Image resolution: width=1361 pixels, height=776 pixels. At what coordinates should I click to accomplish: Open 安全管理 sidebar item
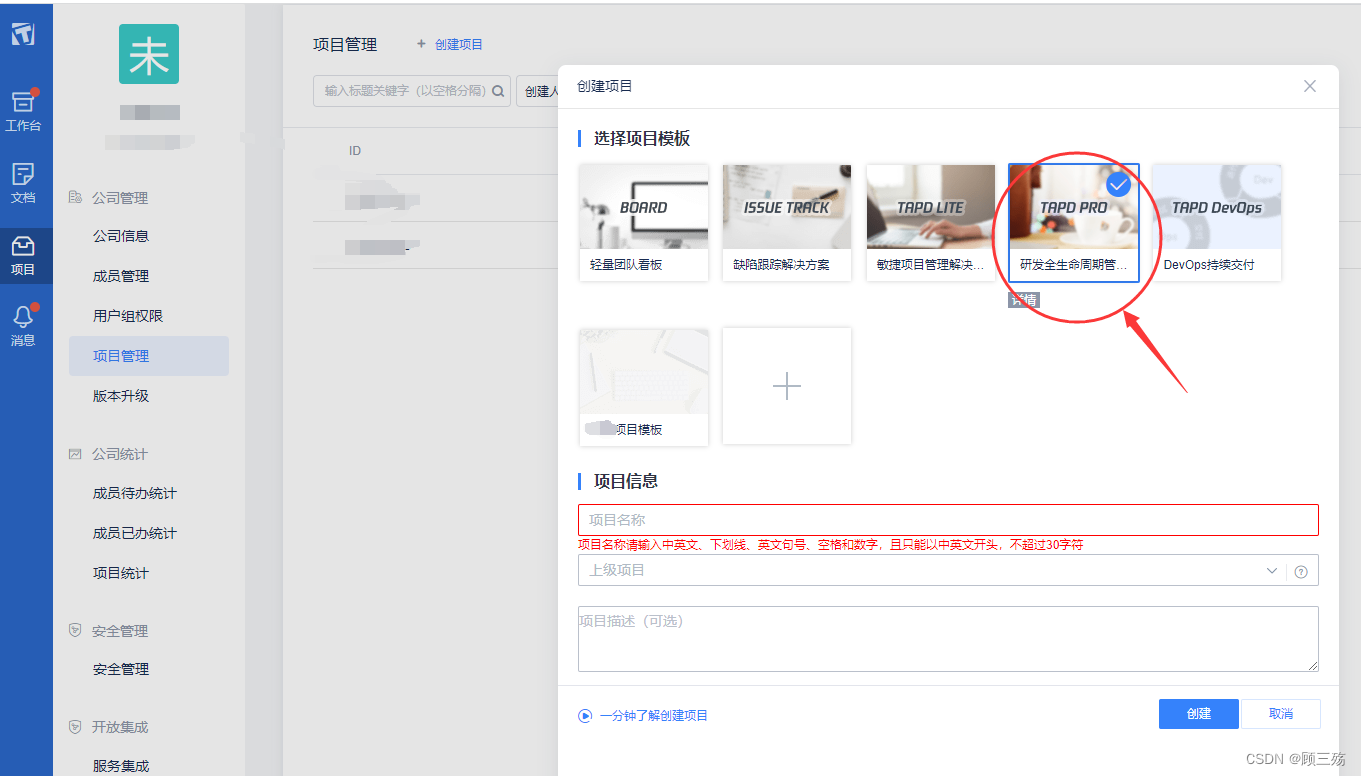tap(121, 669)
